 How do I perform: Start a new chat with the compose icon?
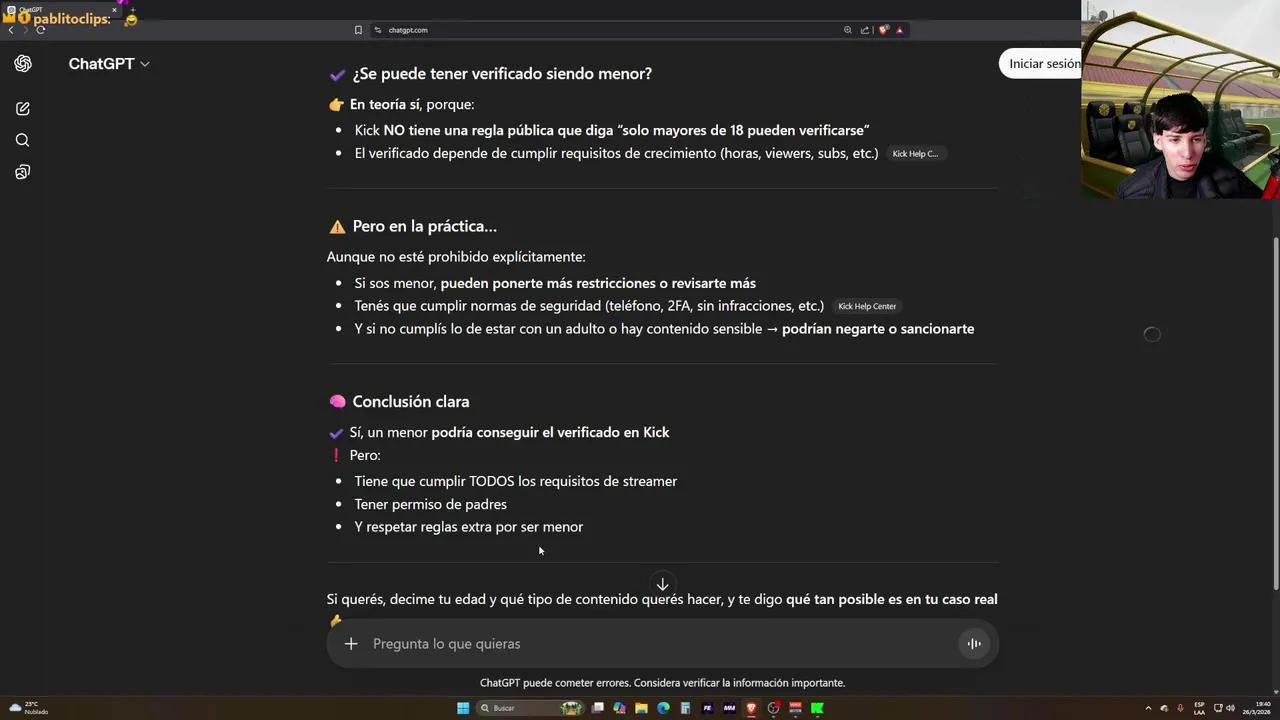click(x=23, y=108)
